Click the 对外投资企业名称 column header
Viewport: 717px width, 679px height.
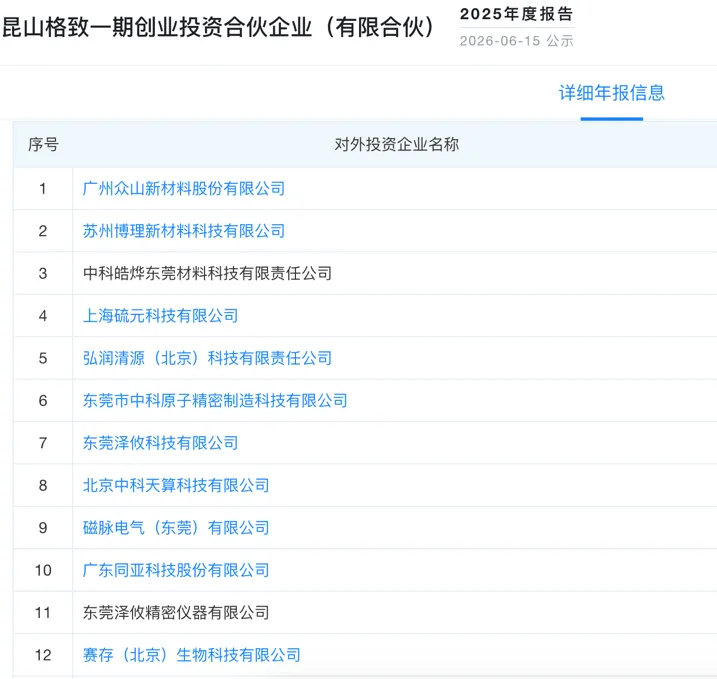point(396,144)
